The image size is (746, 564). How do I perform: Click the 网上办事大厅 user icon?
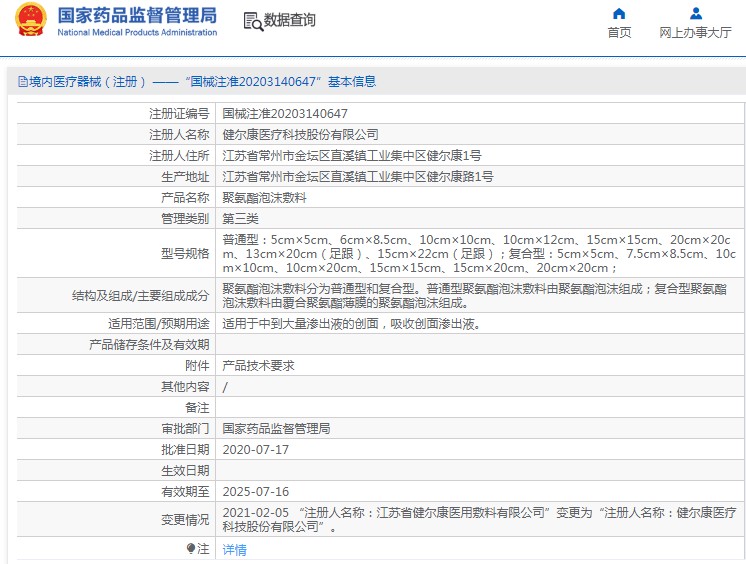coord(696,13)
